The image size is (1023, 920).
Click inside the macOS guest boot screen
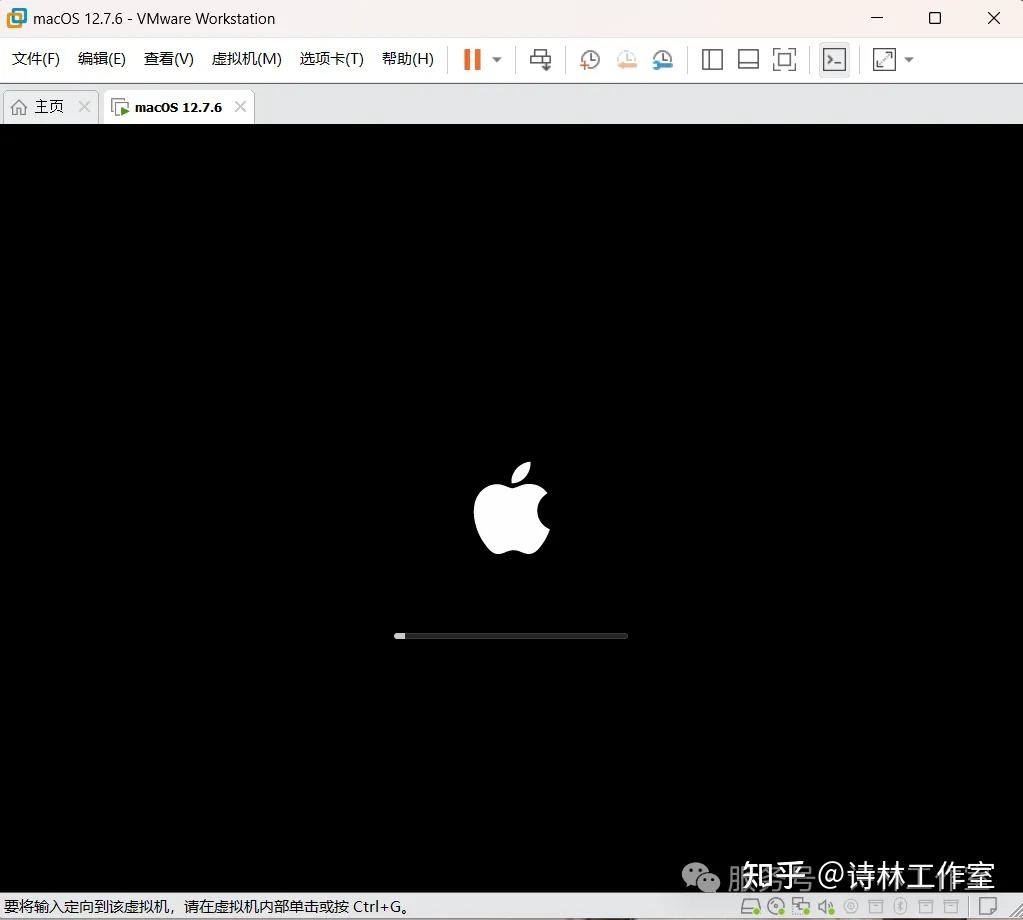[x=512, y=508]
